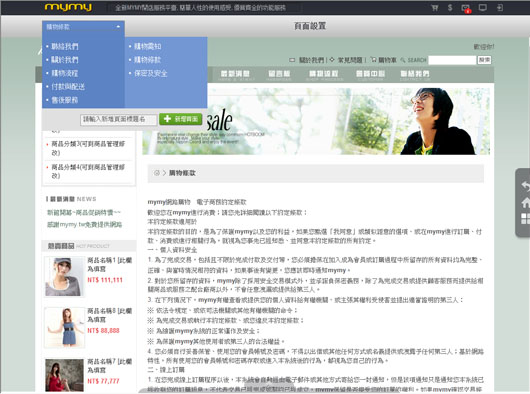
Task: Open news item mentioning mymy.tw
Action: pos(85,224)
